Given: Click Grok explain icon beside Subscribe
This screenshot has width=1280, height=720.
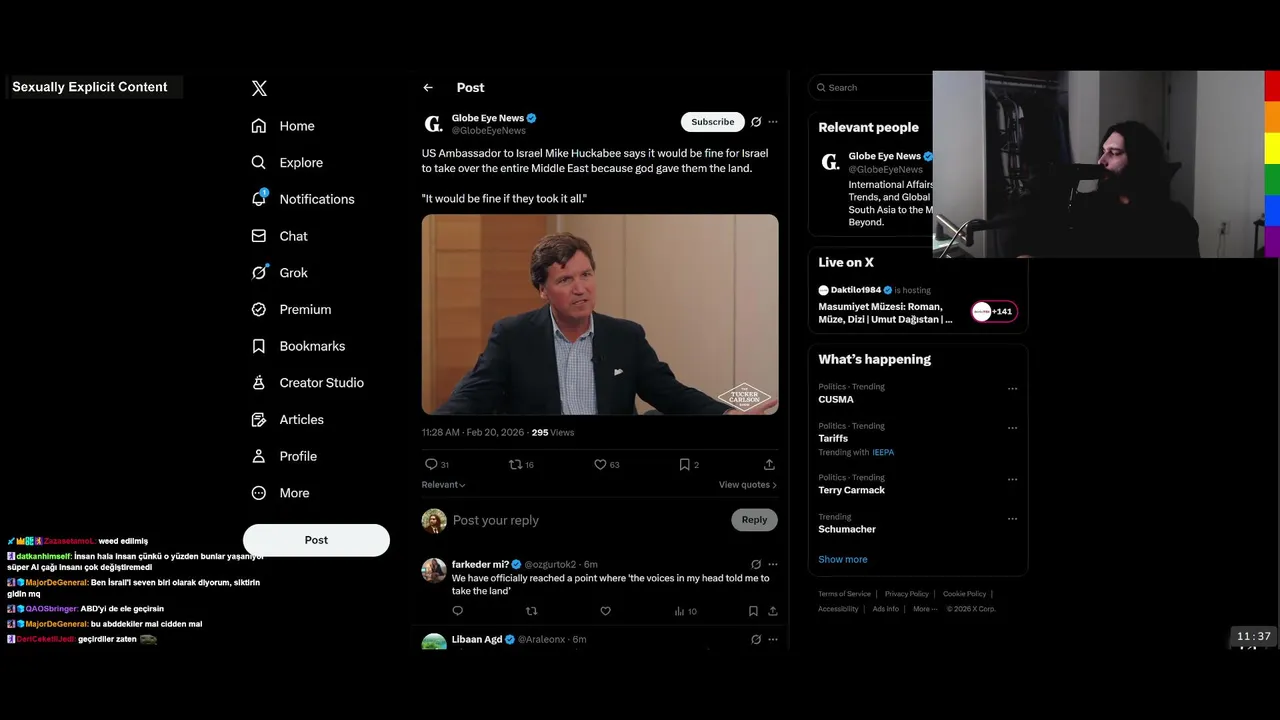Looking at the screenshot, I should coord(756,122).
